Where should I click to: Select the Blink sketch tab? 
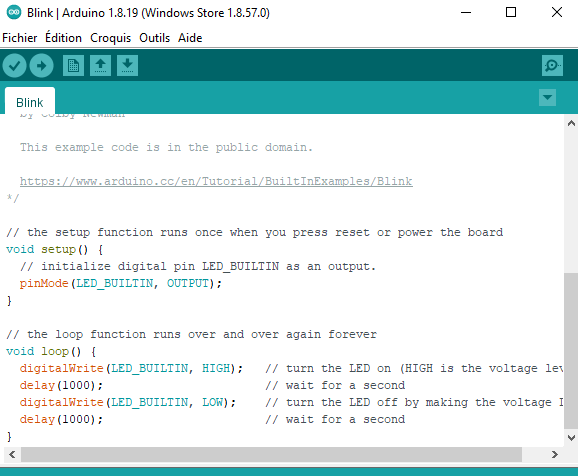click(x=30, y=102)
